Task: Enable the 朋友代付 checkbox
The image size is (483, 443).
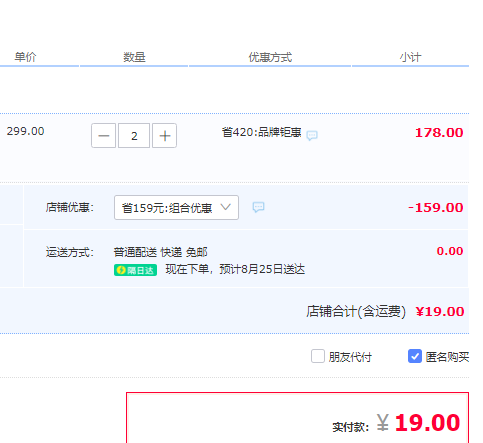Action: coord(318,356)
